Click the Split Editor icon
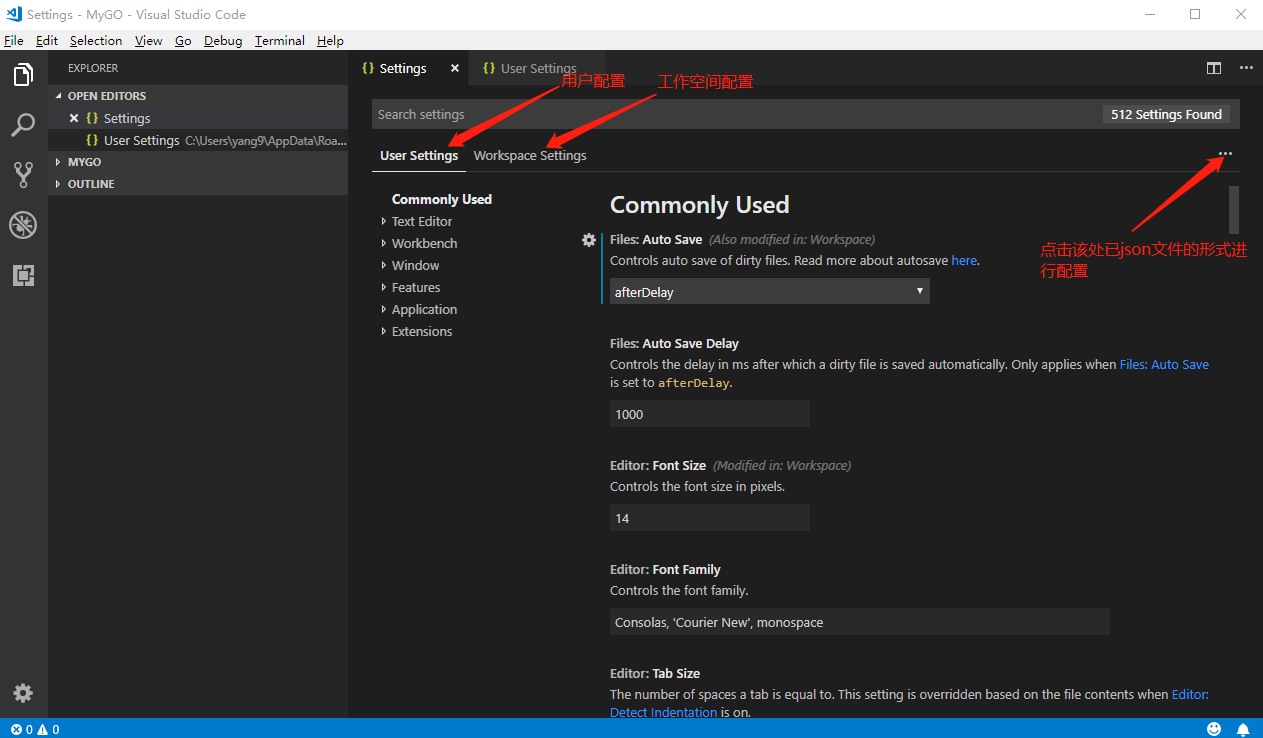This screenshot has width=1263, height=738. tap(1213, 68)
